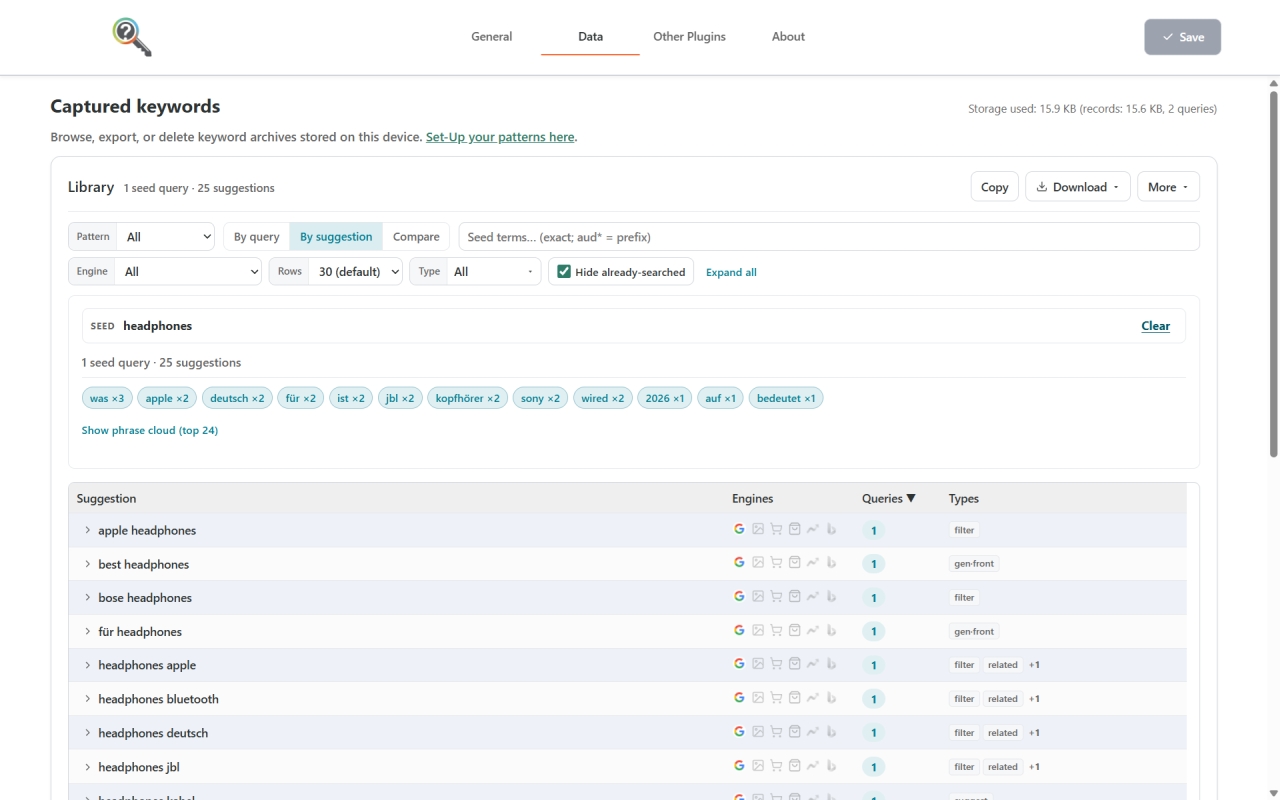Copy the keyword library

click(x=995, y=187)
